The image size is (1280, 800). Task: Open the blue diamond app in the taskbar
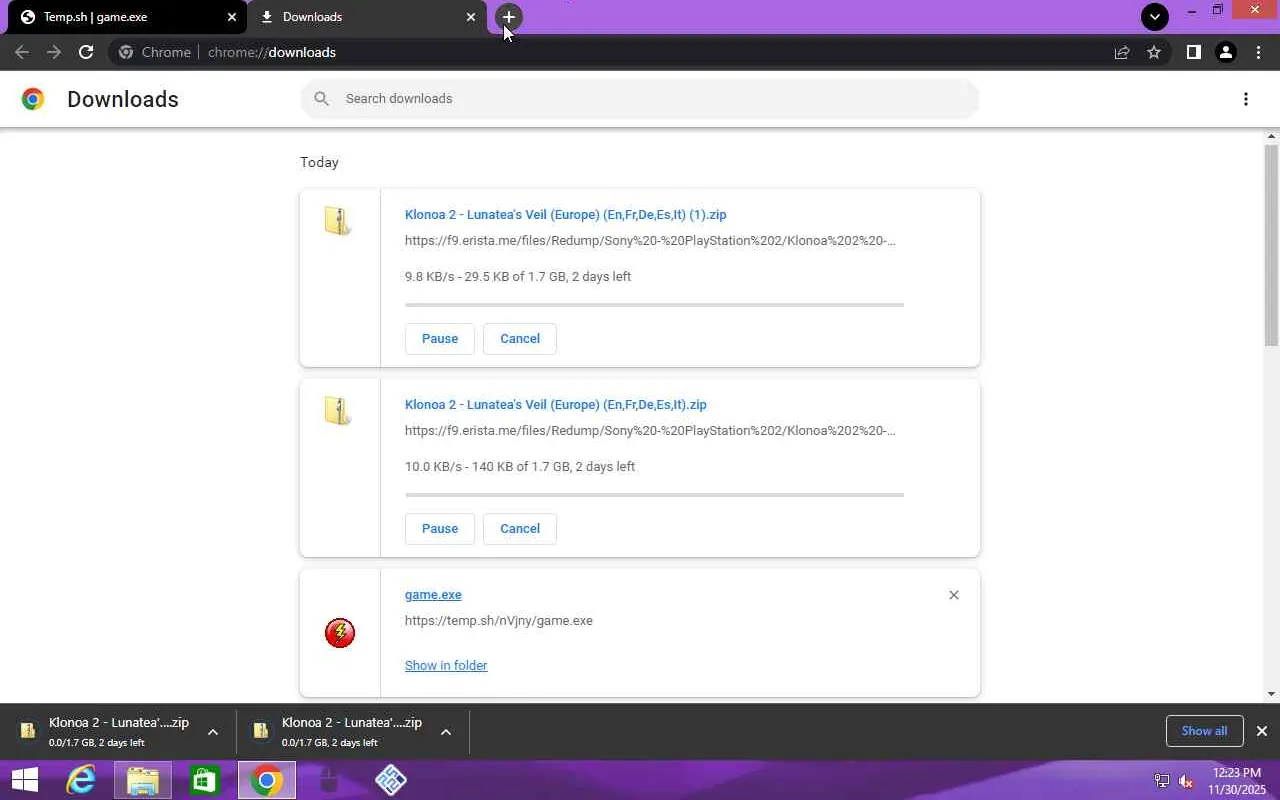pyautogui.click(x=391, y=780)
